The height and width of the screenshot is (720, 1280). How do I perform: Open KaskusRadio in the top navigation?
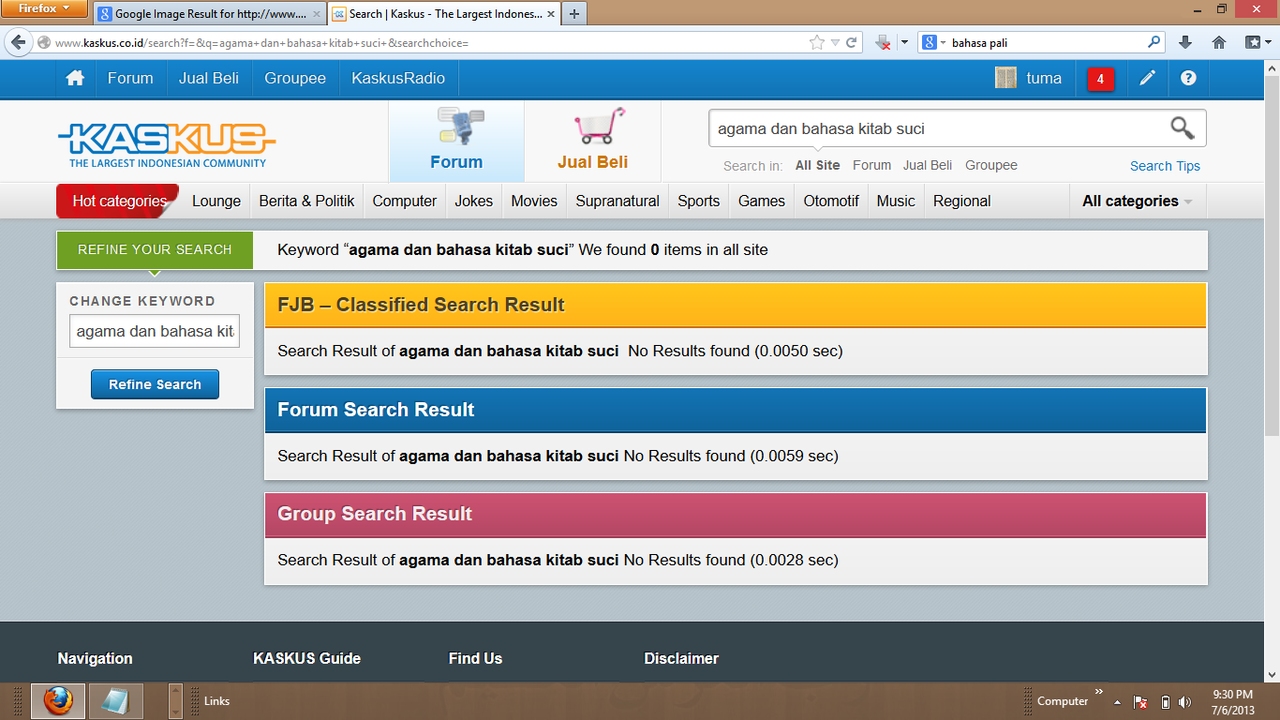click(398, 78)
